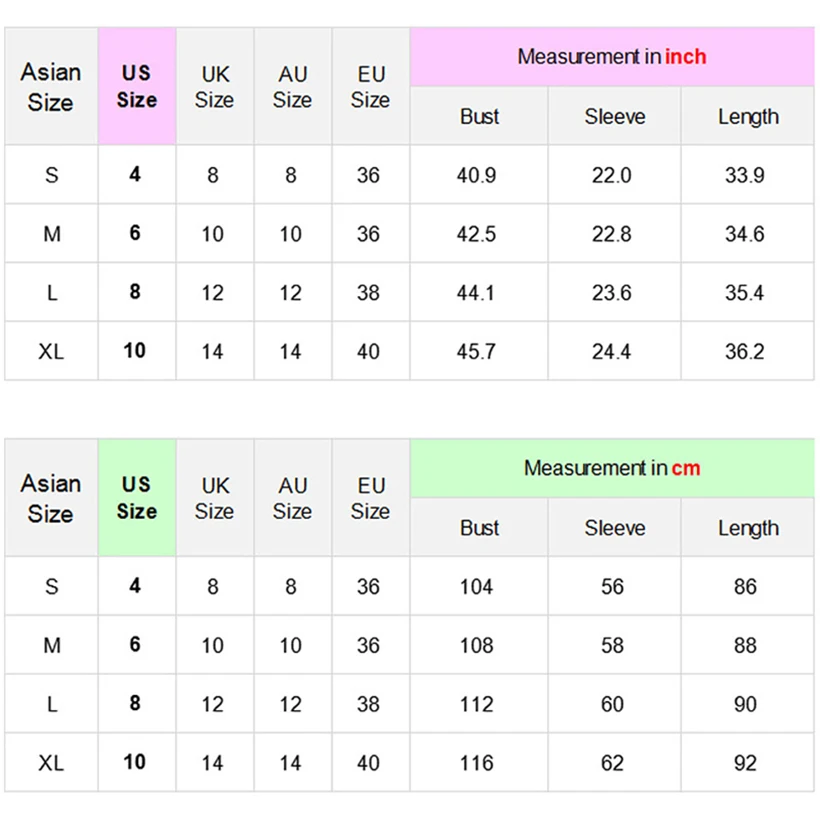
Task: Click the green US Size header cell
Action: [137, 498]
